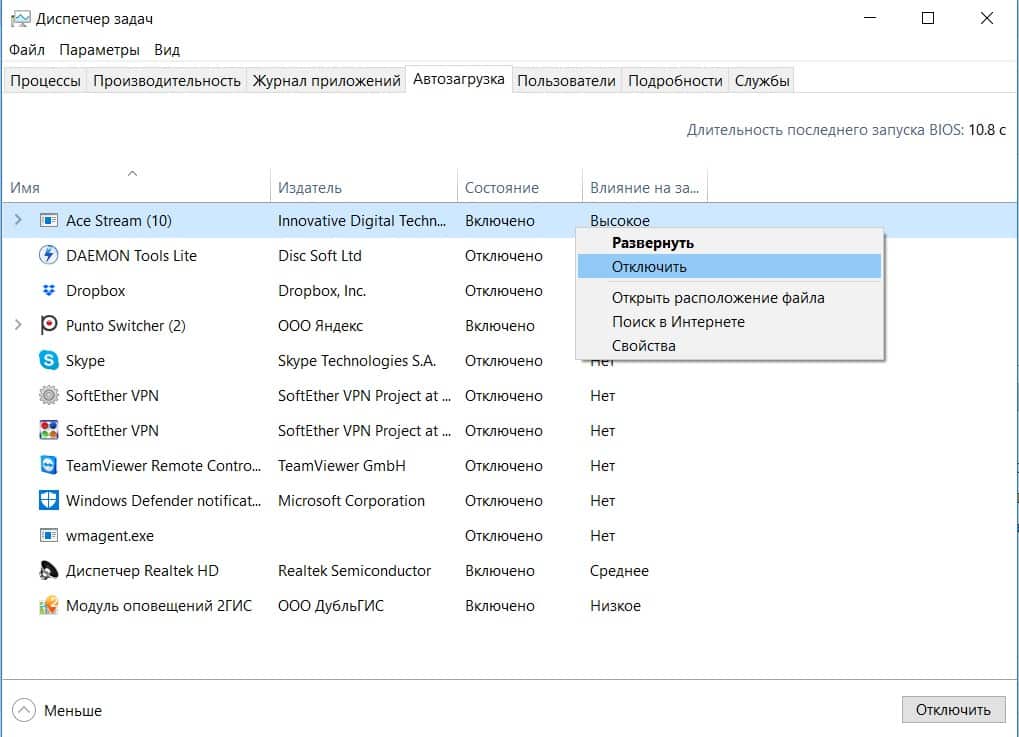Switch to the Процессы tab

pyautogui.click(x=45, y=81)
